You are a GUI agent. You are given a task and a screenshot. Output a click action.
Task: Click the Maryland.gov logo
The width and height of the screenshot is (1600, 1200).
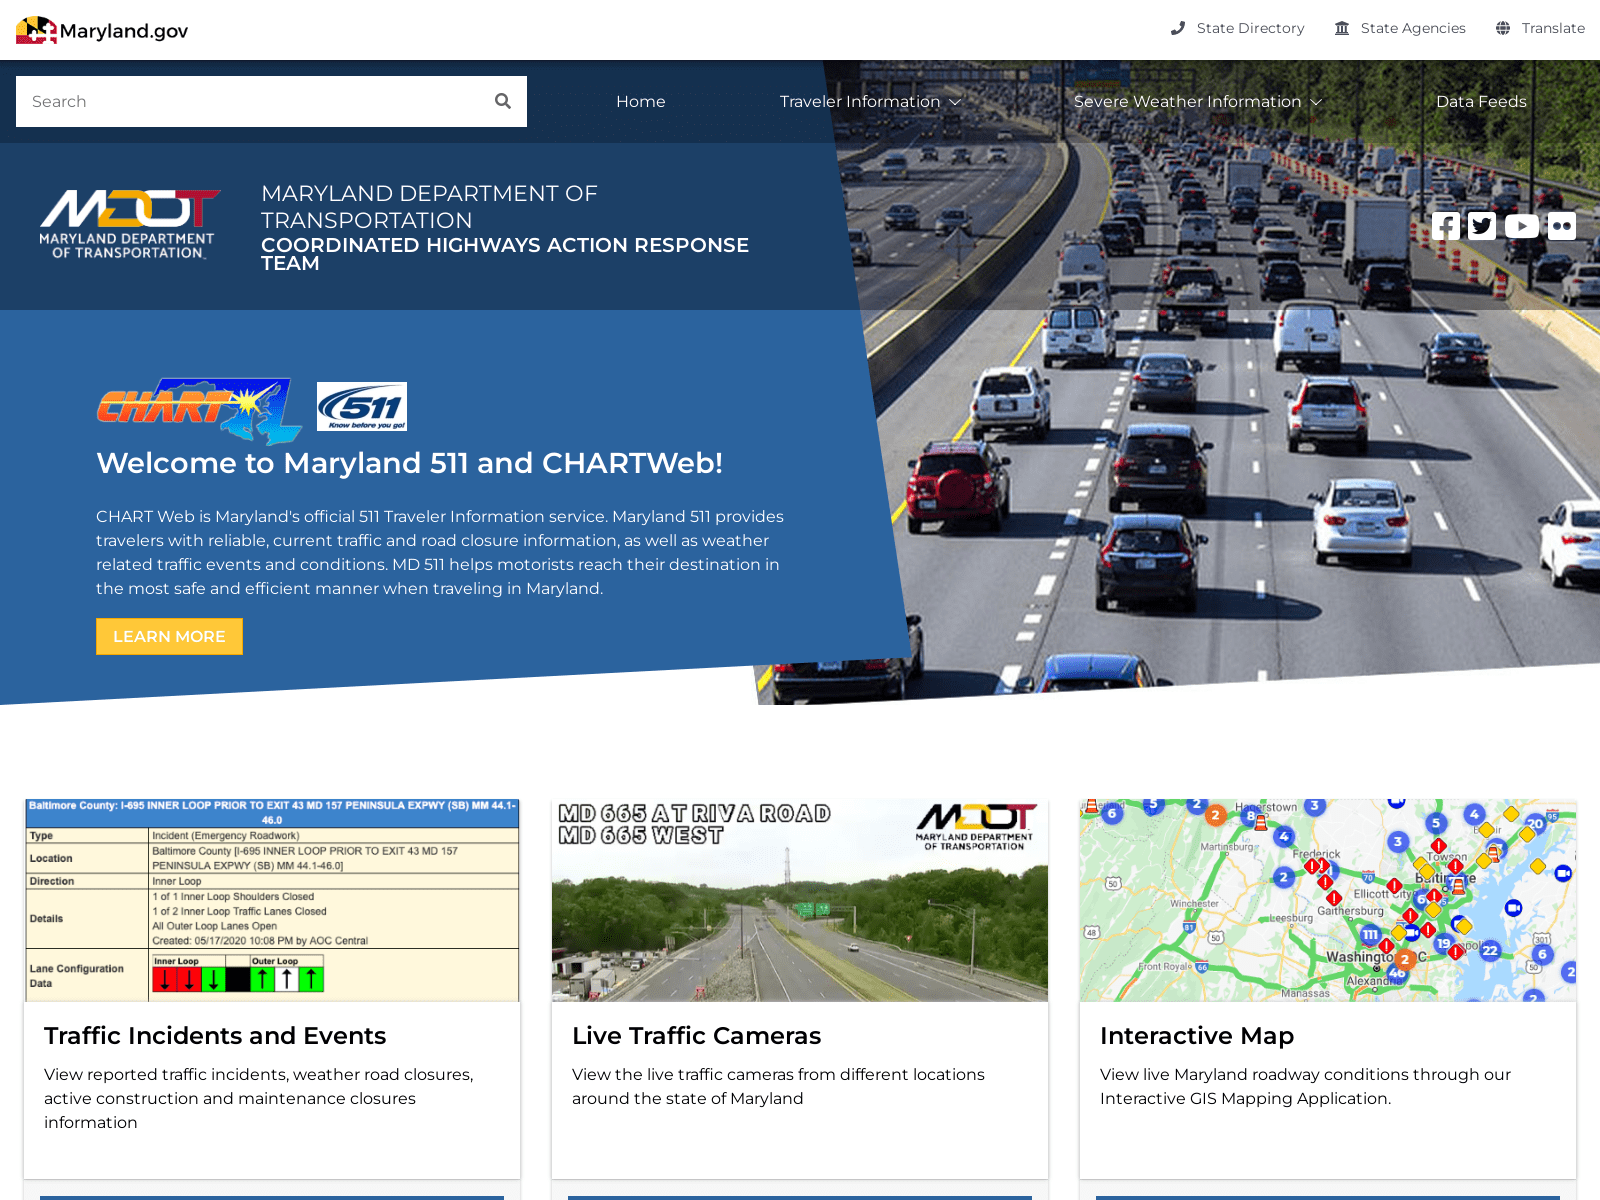(x=102, y=30)
